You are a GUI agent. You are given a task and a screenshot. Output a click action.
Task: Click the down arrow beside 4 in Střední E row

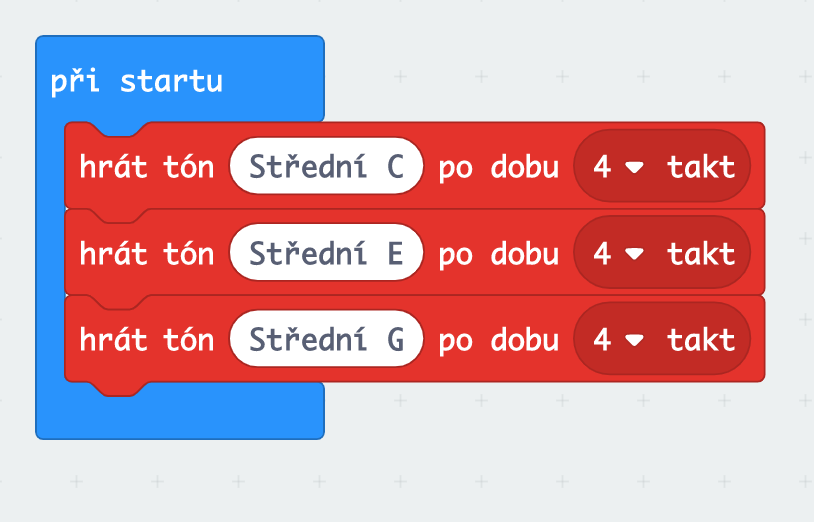pos(633,255)
